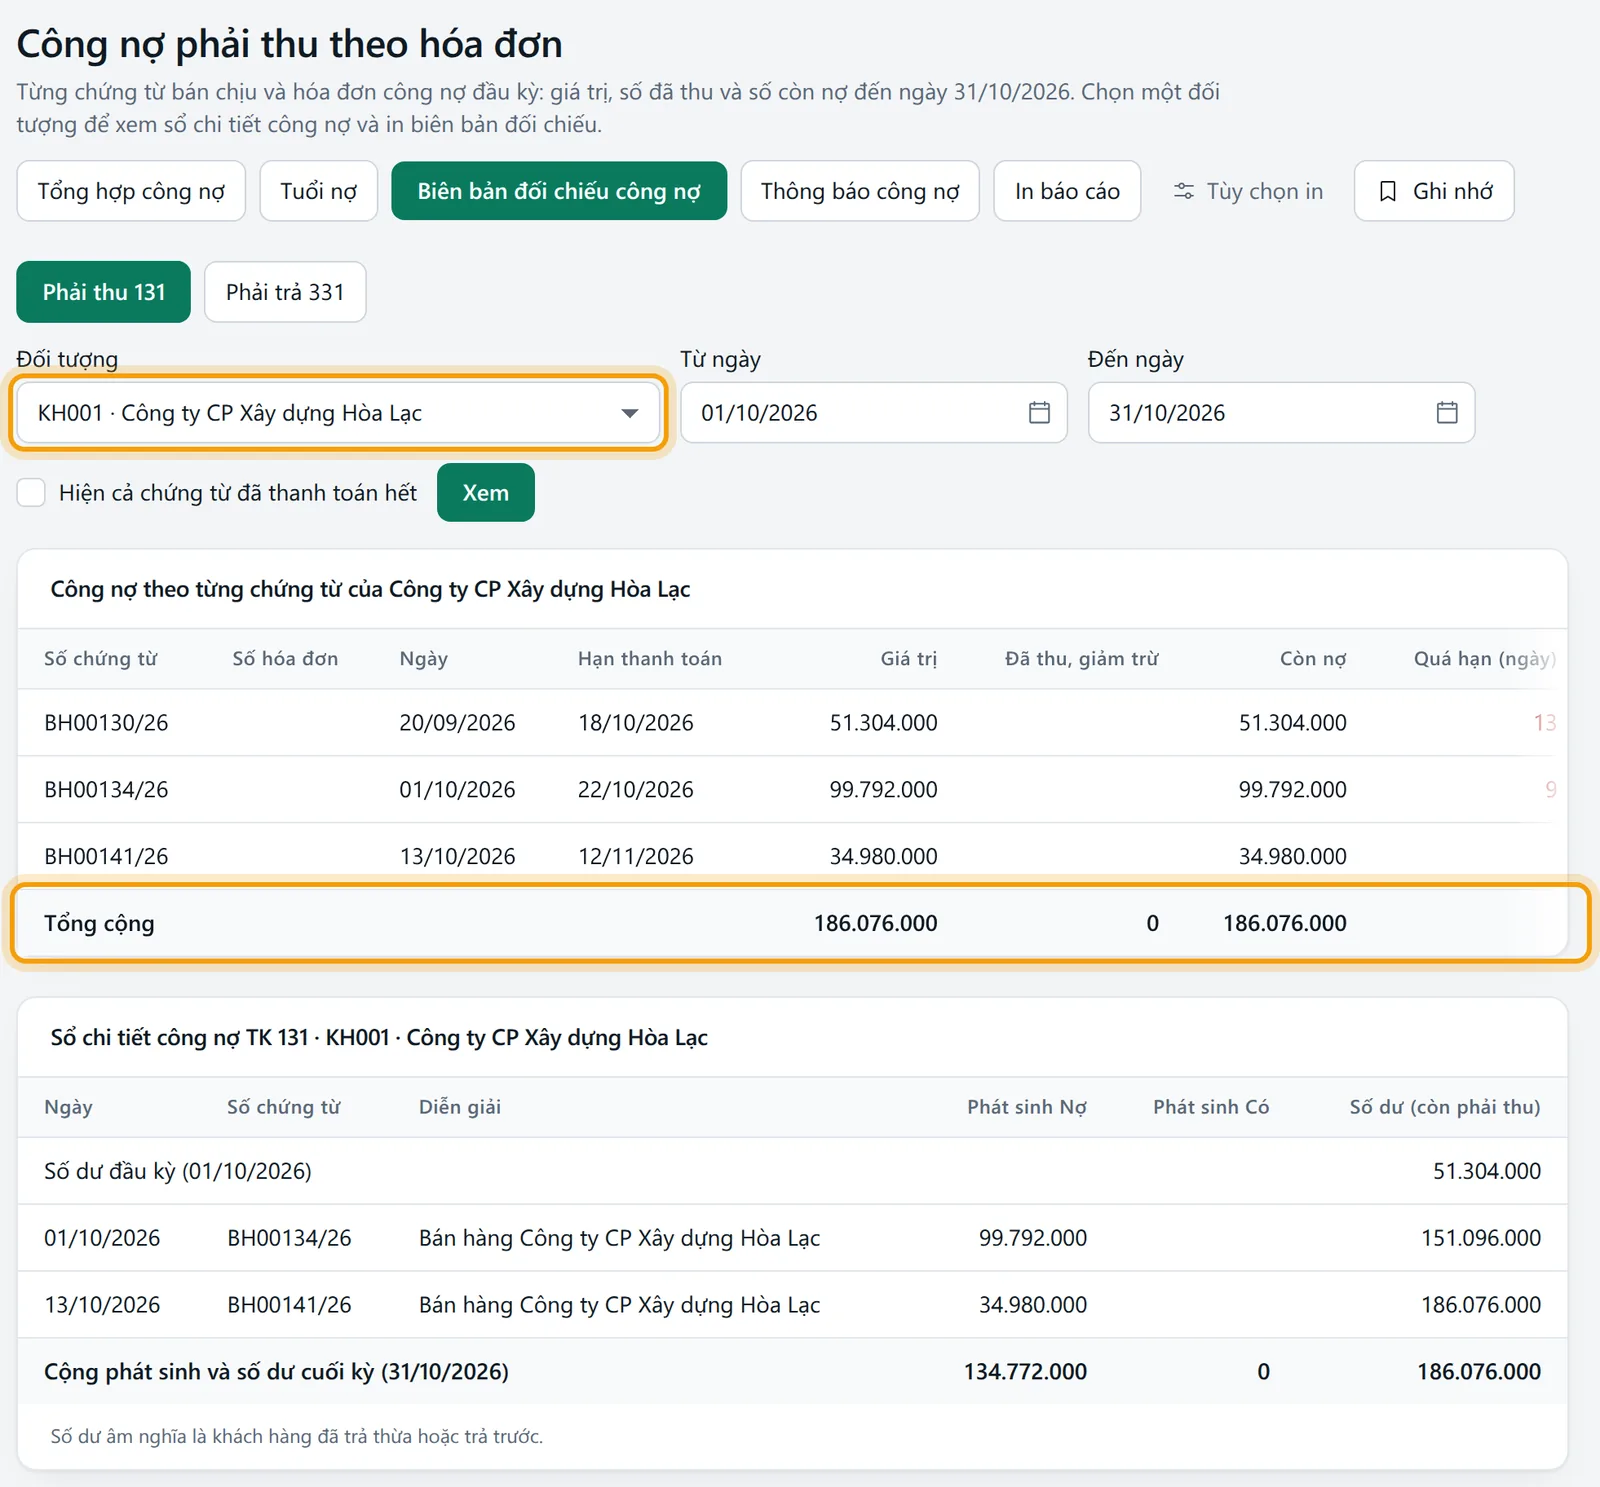Open the calendar icon in Từ ngày field
This screenshot has width=1600, height=1487.
click(x=1039, y=412)
